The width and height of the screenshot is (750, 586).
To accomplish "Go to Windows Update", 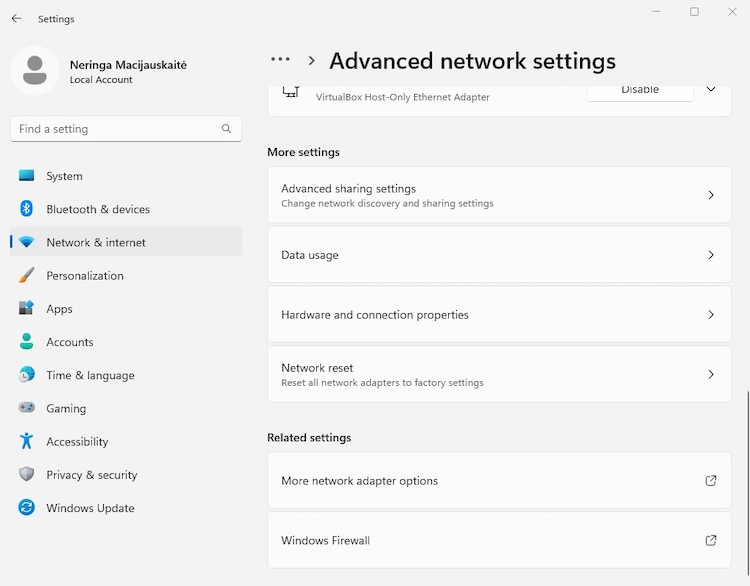I will (x=126, y=508).
